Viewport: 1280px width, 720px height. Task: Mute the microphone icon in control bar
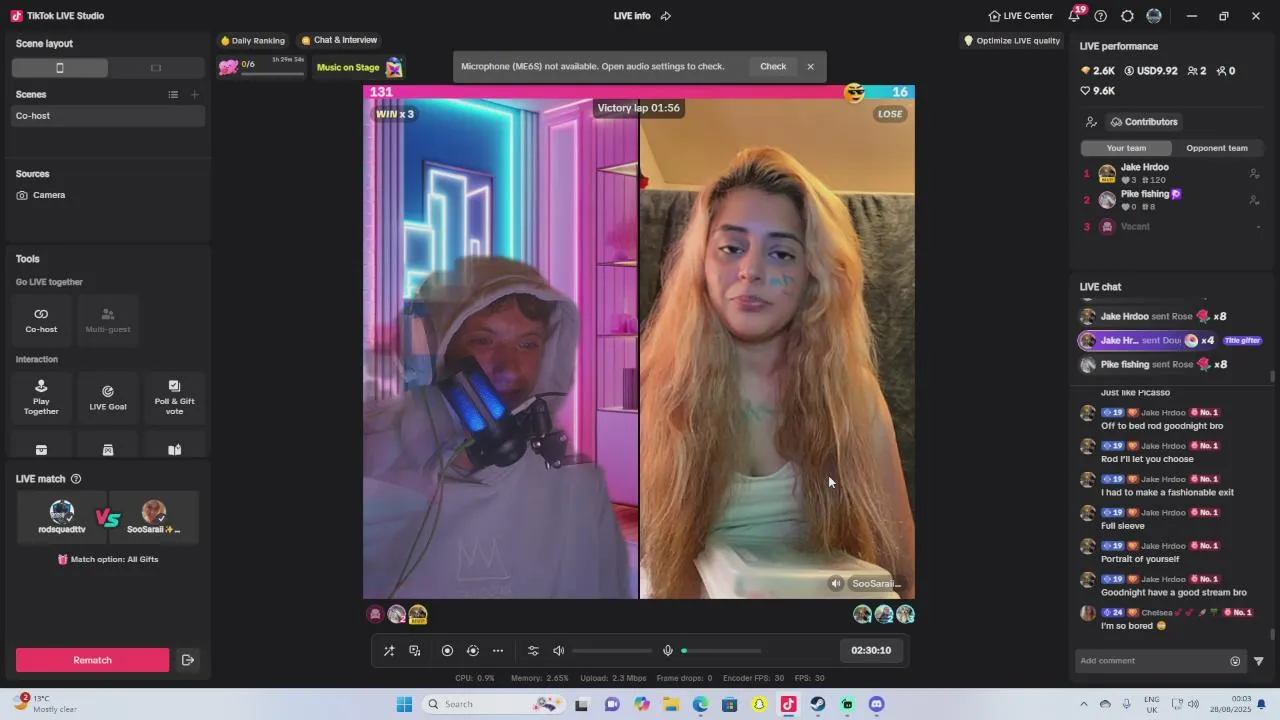(668, 651)
